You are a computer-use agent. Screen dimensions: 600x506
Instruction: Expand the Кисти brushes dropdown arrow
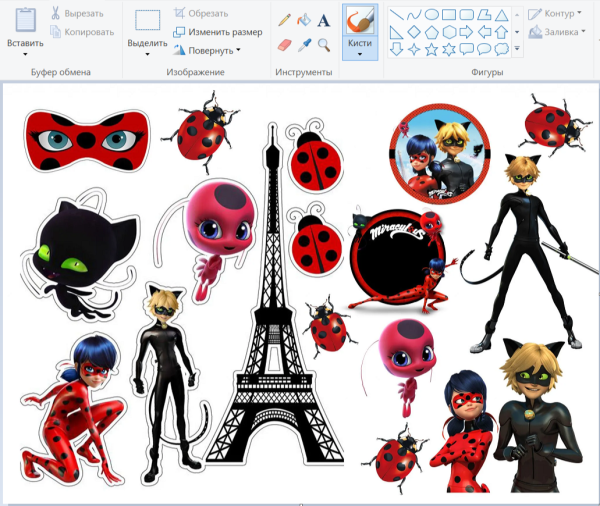coord(360,54)
